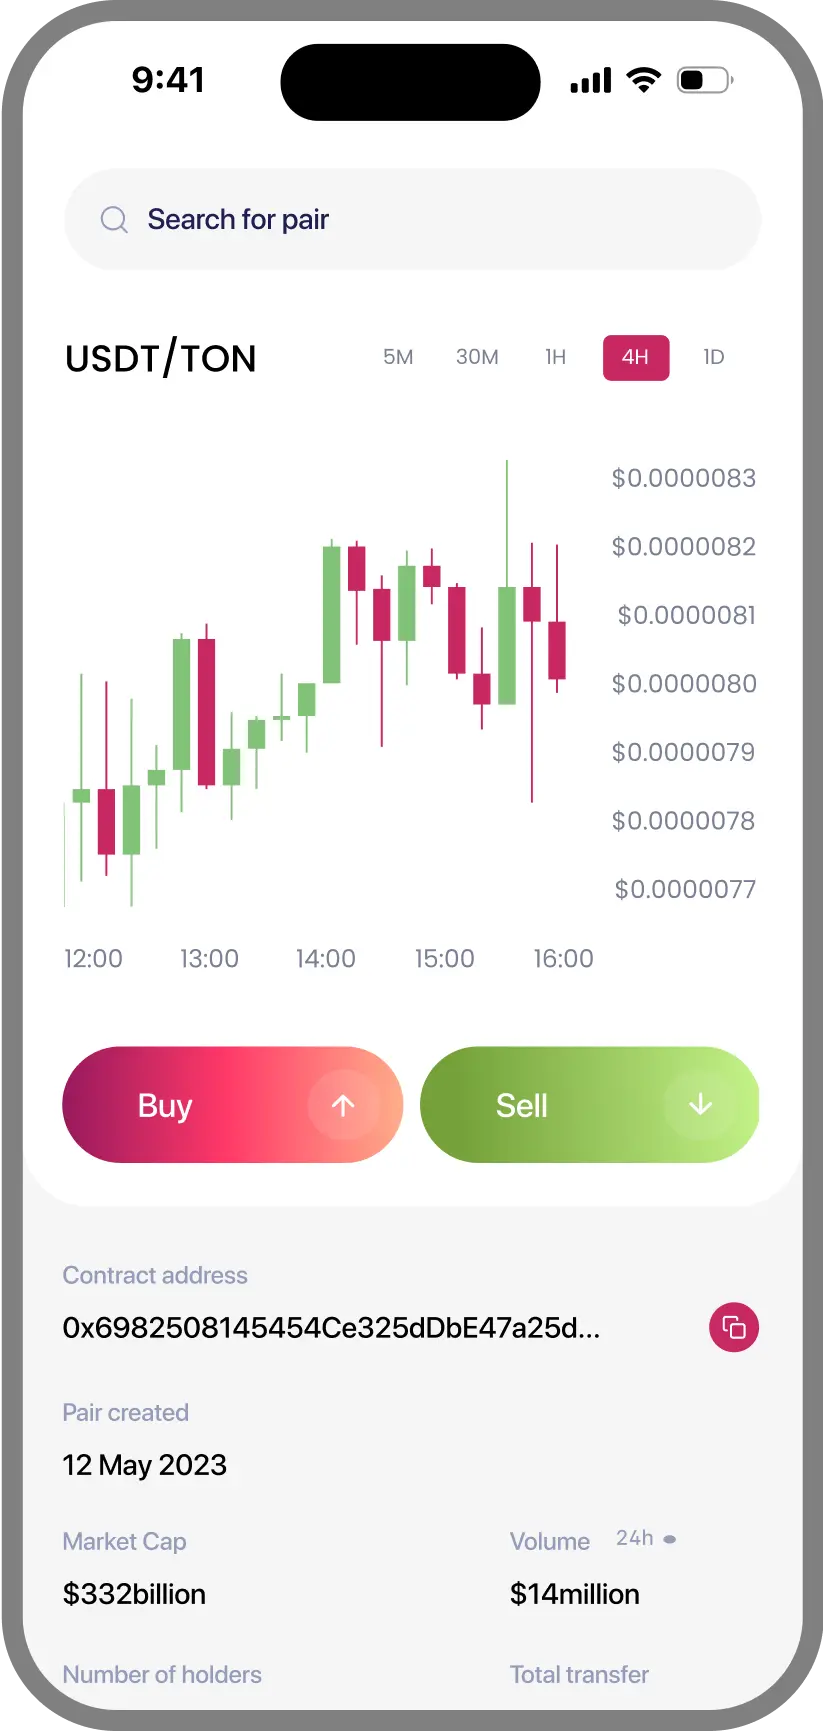Focus the Search for pair field

(412, 219)
